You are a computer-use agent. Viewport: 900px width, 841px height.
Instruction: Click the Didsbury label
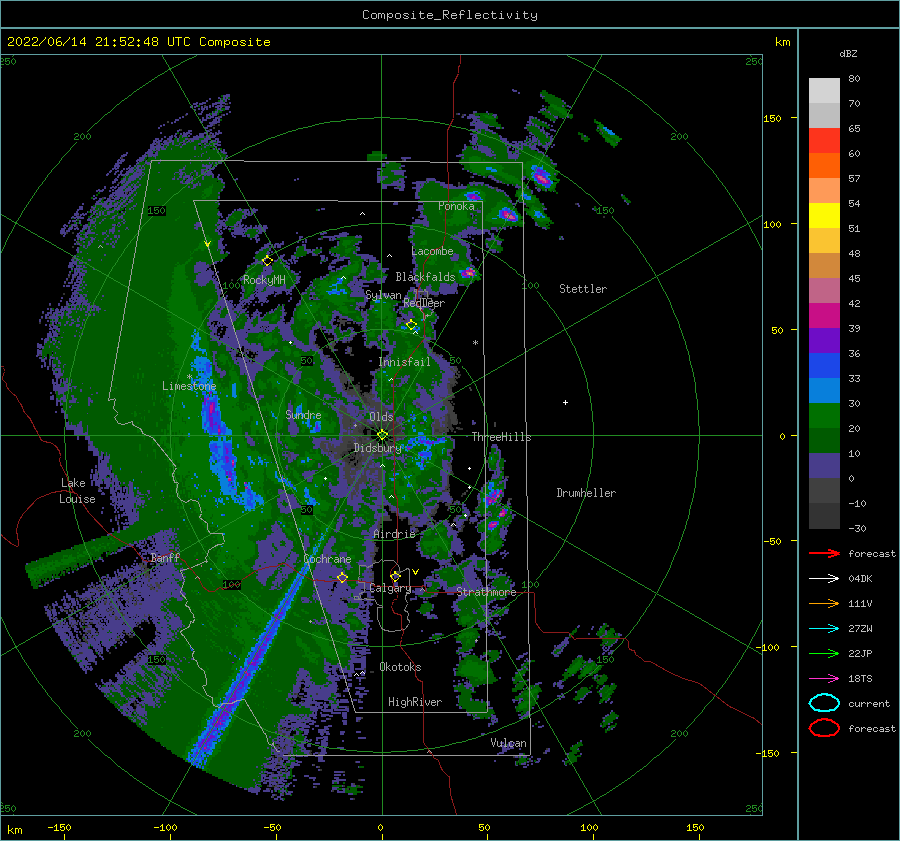click(x=378, y=448)
